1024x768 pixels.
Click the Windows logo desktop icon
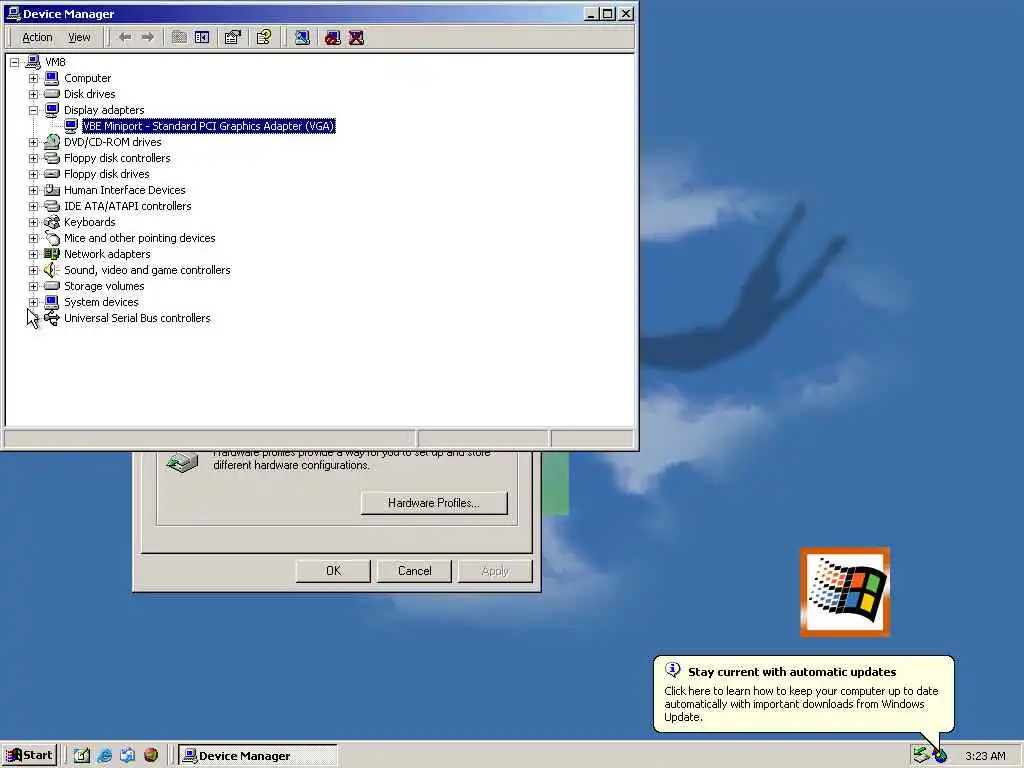tap(845, 592)
